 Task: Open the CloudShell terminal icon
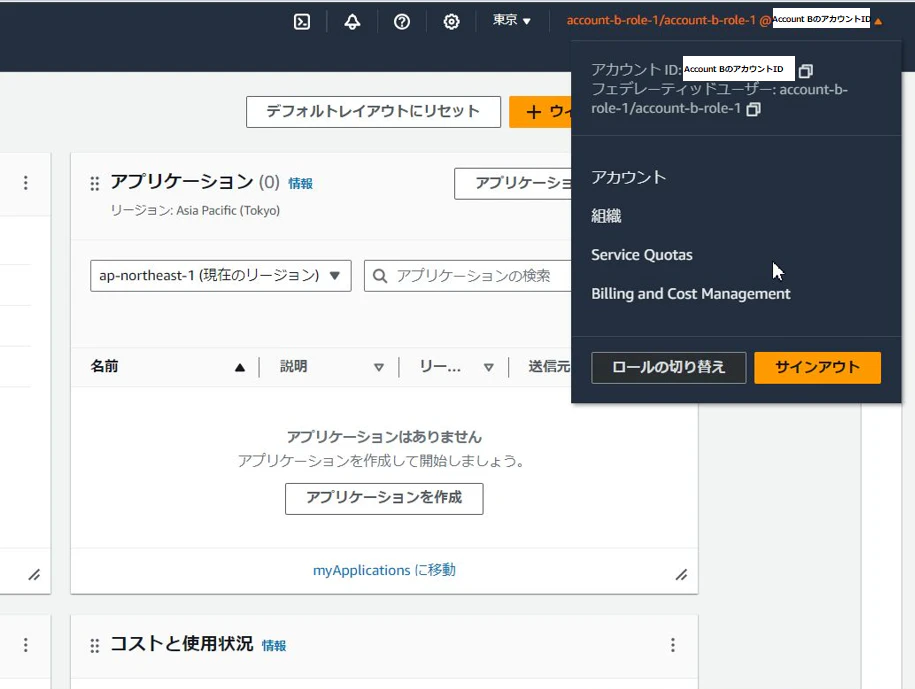[302, 22]
